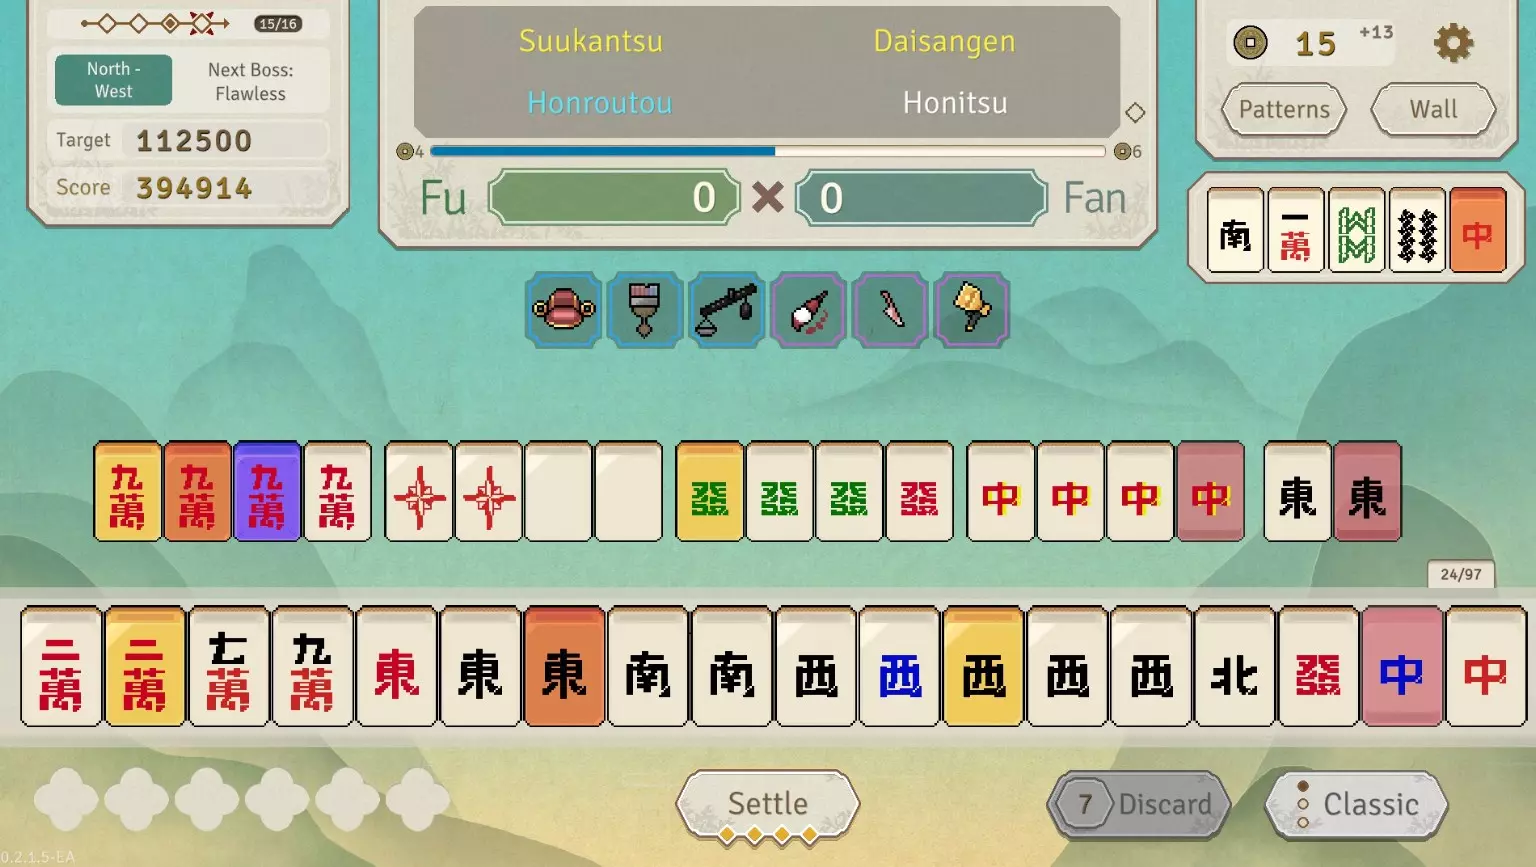Click the Discard button
The height and width of the screenshot is (867, 1536).
(x=1139, y=804)
